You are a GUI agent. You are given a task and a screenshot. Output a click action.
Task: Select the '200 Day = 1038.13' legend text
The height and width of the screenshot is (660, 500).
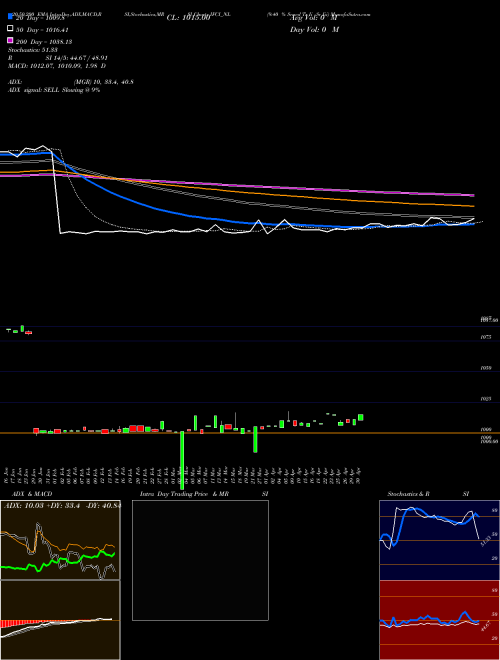(x=44, y=42)
